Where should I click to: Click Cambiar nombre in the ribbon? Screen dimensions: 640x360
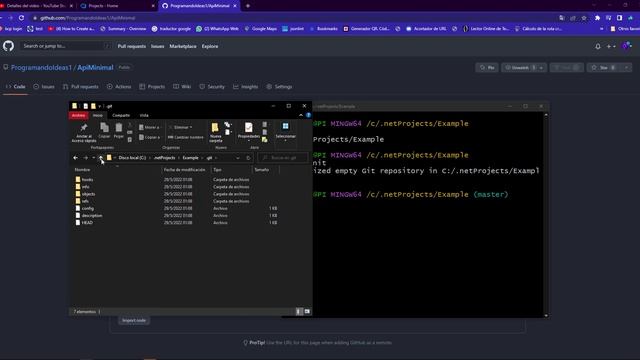[x=185, y=137]
